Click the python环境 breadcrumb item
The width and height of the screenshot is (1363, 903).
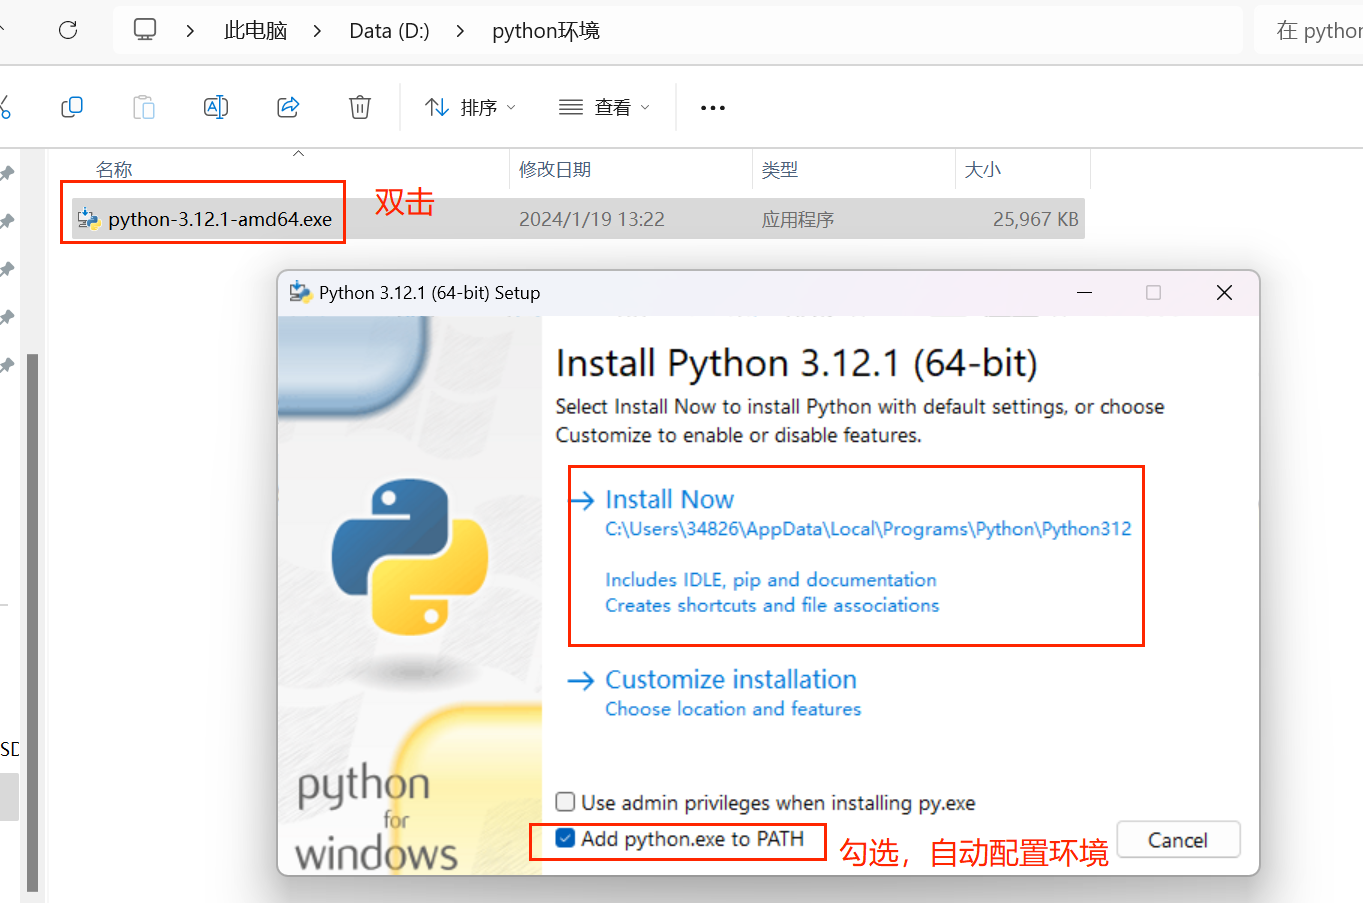click(546, 31)
